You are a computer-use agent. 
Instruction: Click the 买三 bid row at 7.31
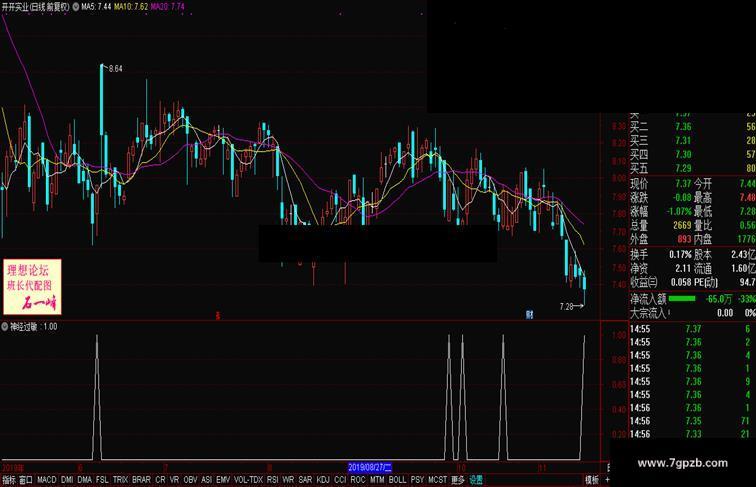pyautogui.click(x=692, y=141)
